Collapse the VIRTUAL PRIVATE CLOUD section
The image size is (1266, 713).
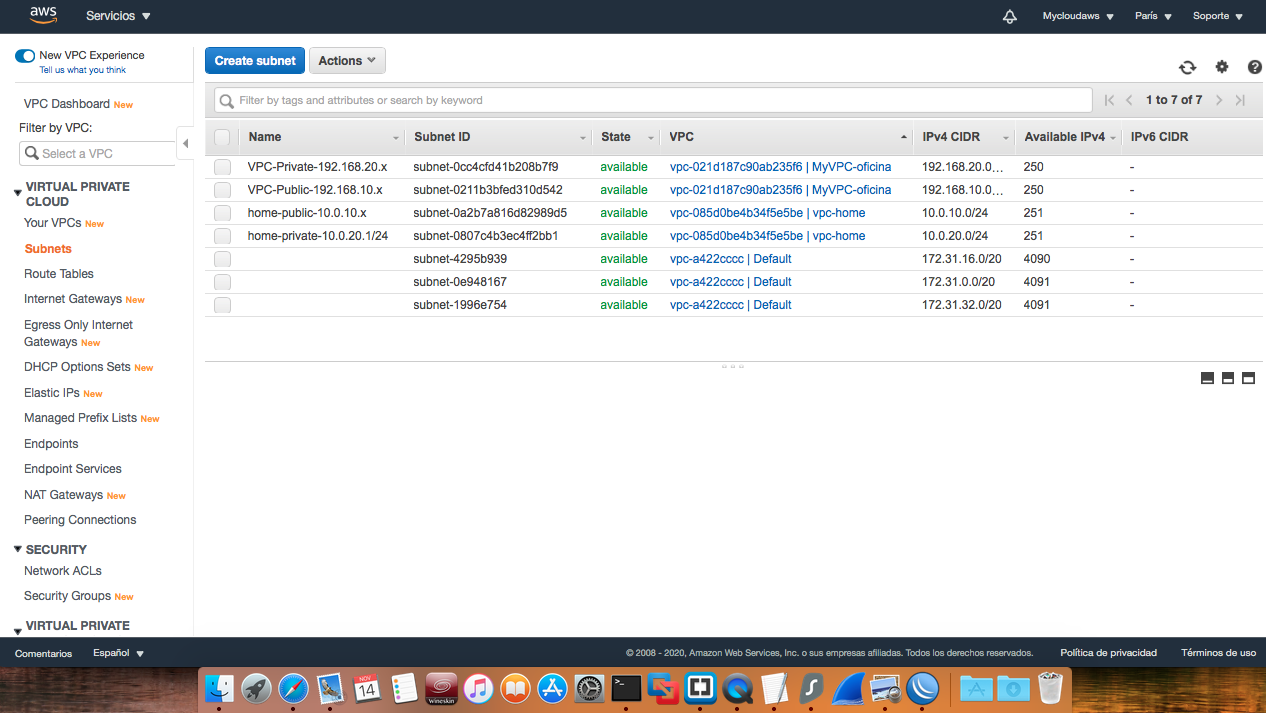16,186
